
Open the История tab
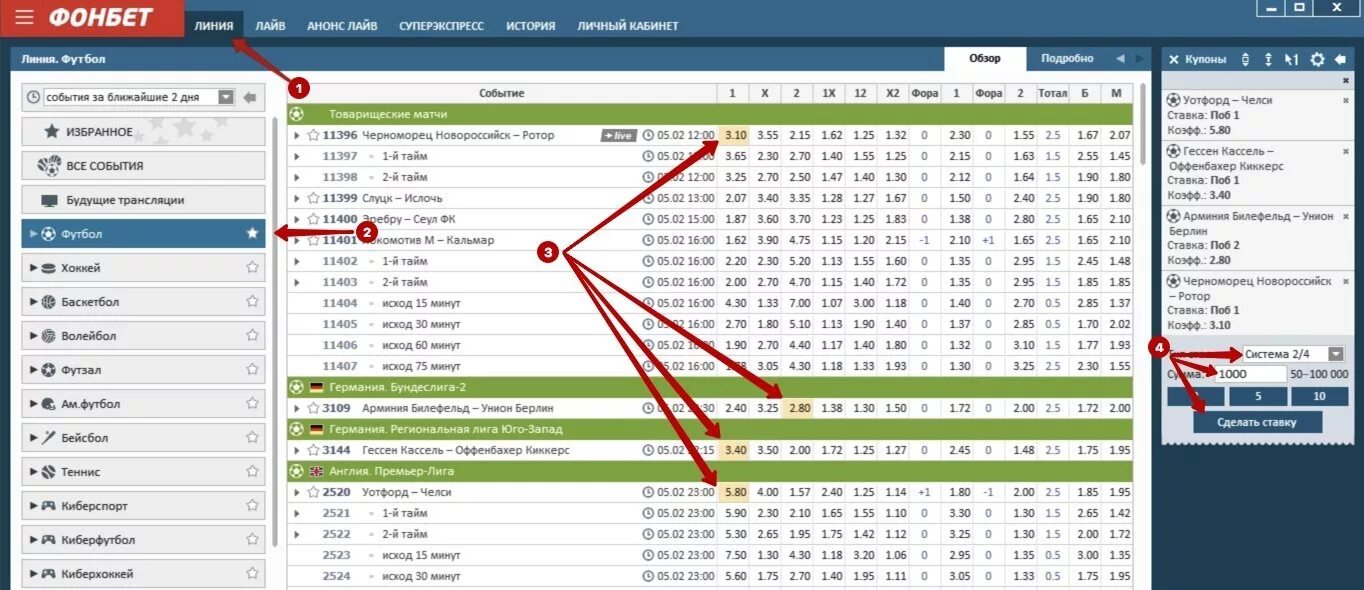(x=531, y=25)
